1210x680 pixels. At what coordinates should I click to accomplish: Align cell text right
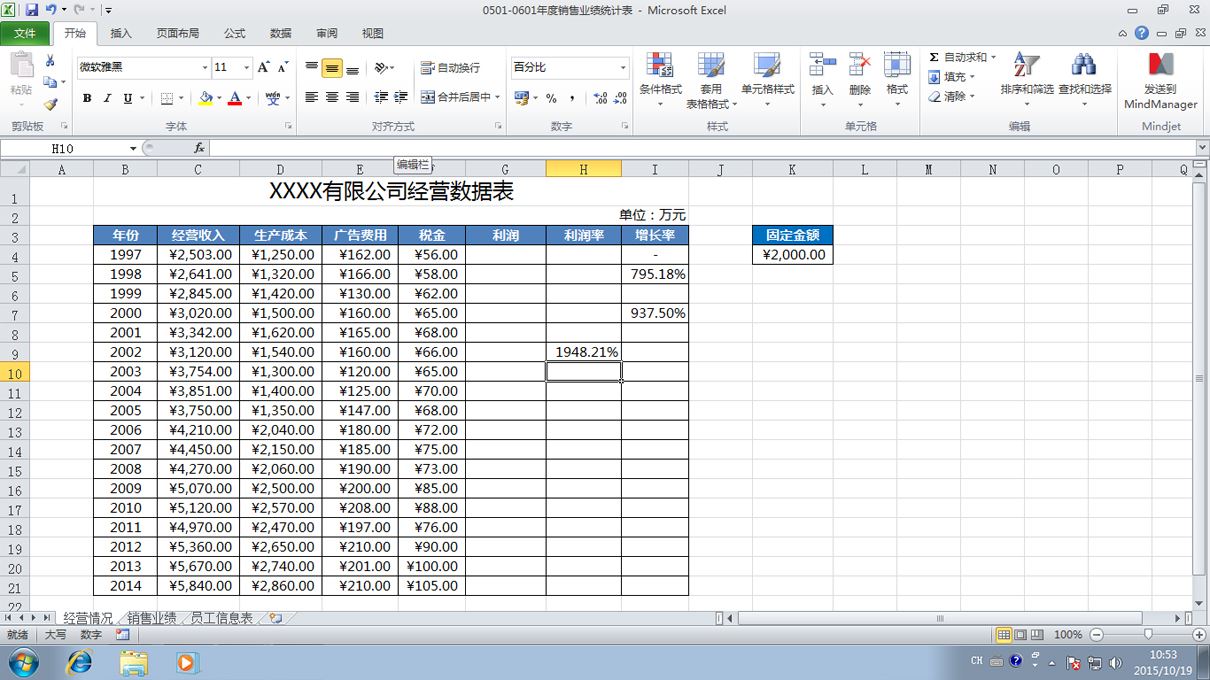pos(352,98)
